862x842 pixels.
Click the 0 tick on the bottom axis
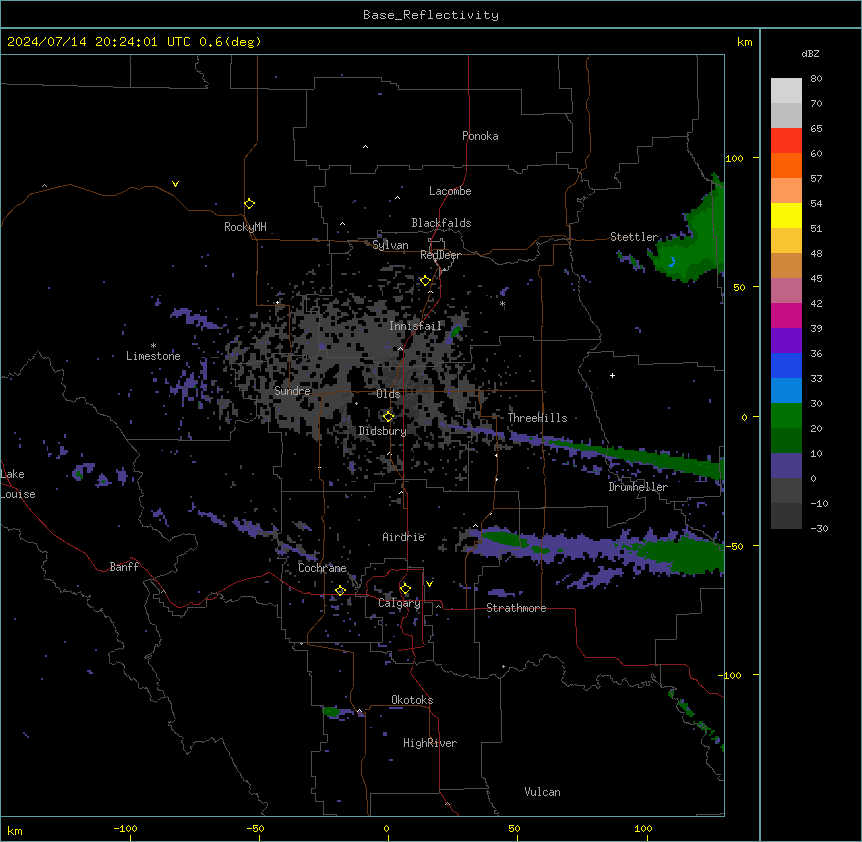(386, 829)
